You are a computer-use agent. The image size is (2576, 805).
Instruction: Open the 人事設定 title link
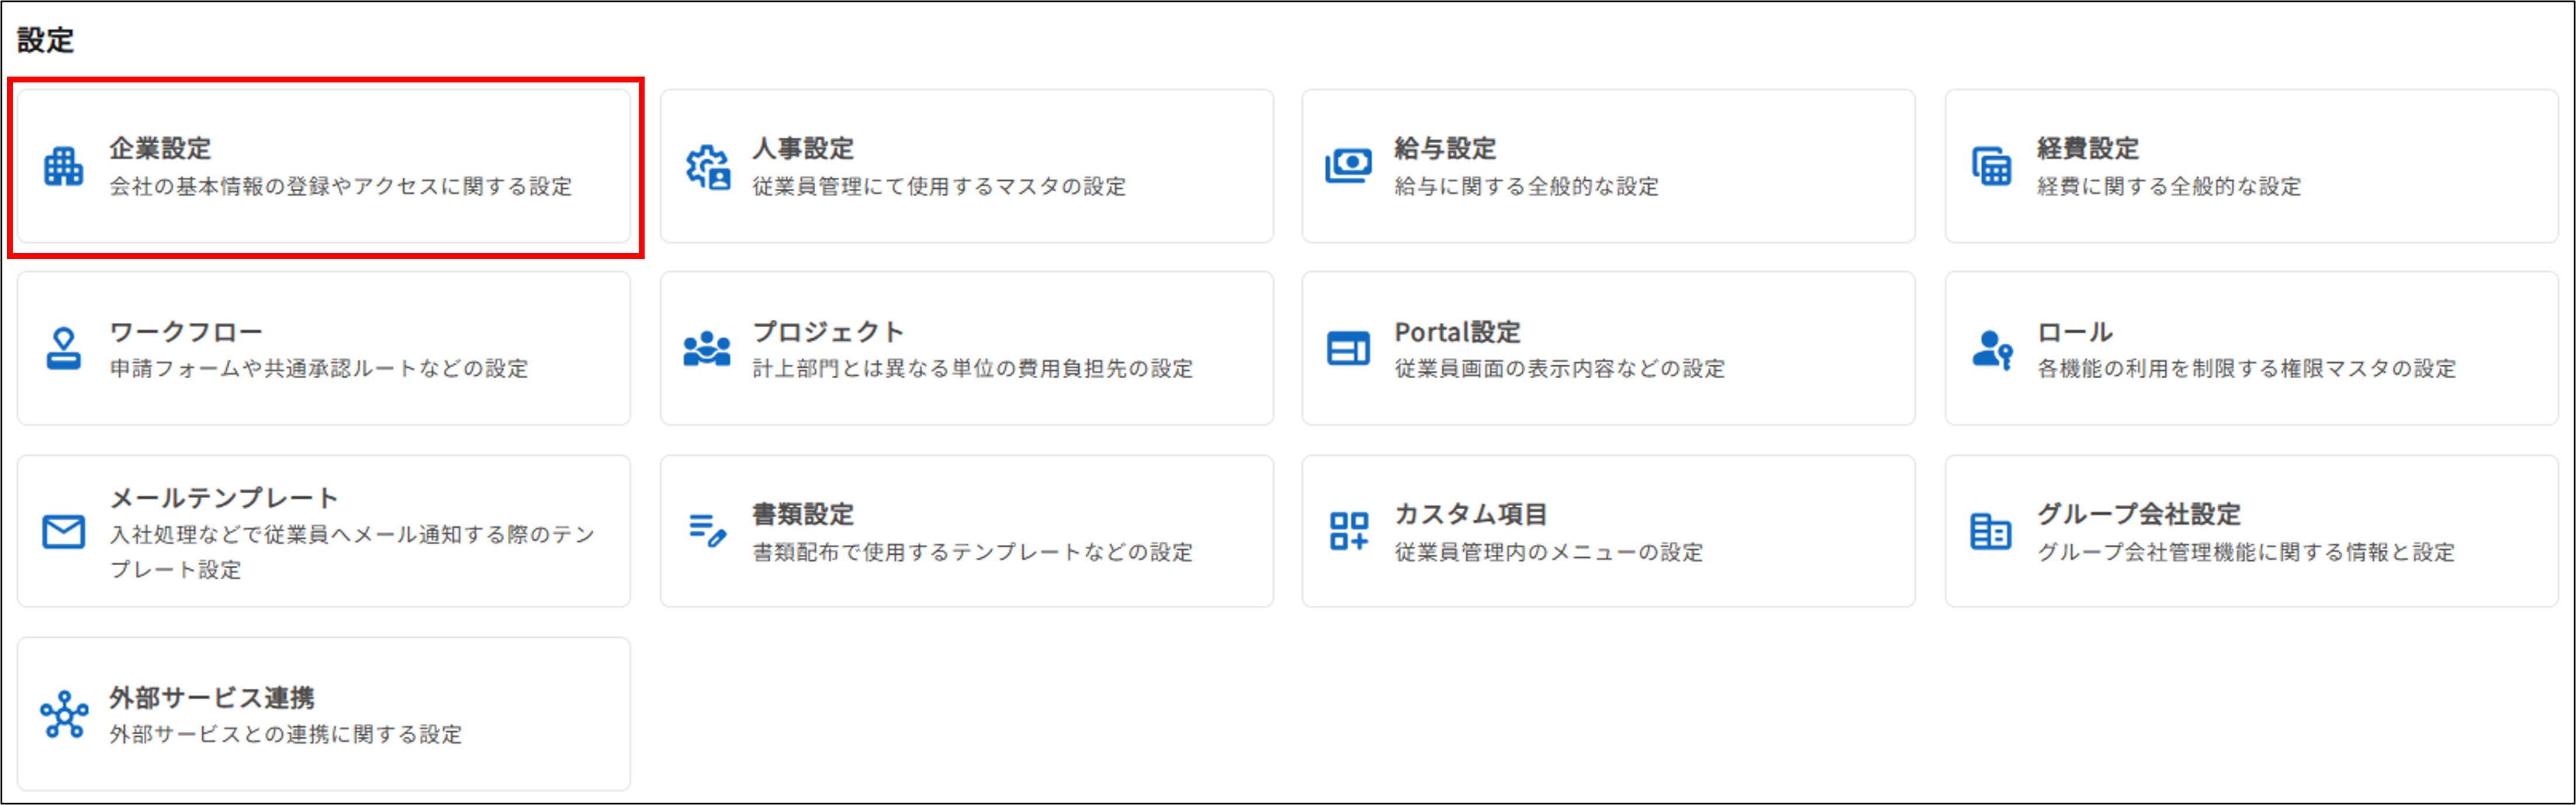tap(803, 148)
